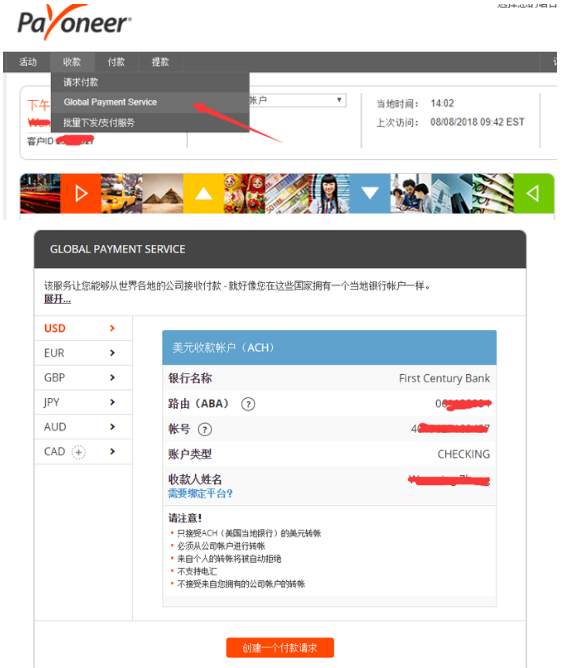This screenshot has height=668, width=588.
Task: Open the business meeting banner image
Action: (411, 193)
